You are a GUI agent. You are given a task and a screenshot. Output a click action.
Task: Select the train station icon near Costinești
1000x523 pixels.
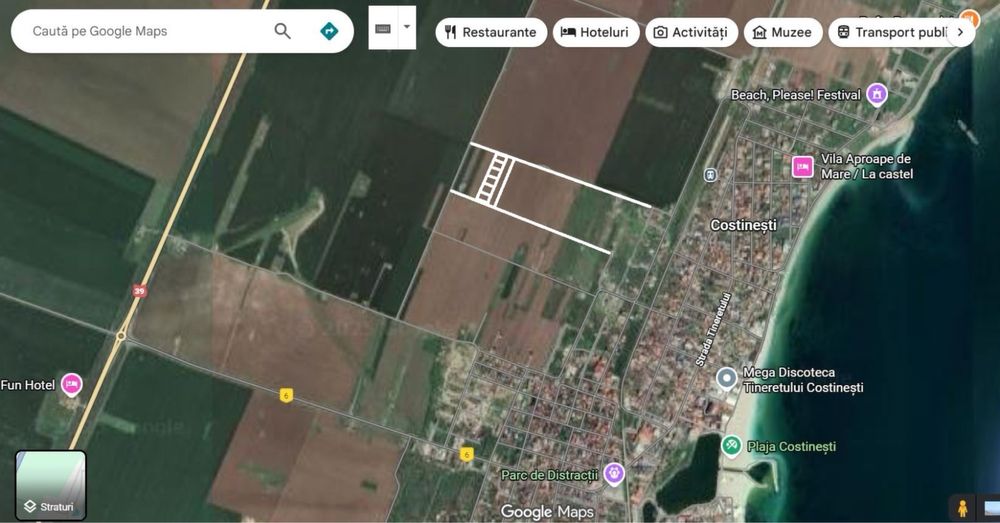(710, 175)
